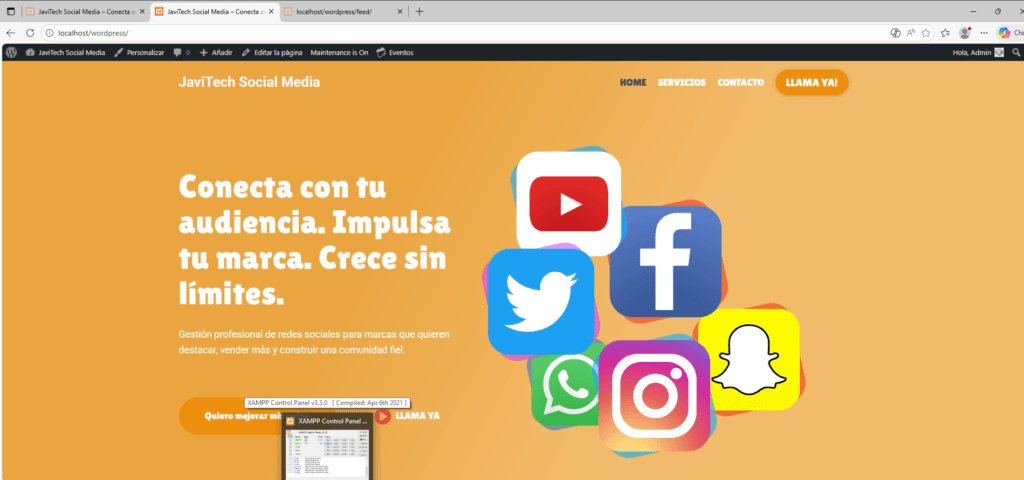Click the orange LLAMA YA! header button
Viewport: 1024px width, 480px height.
coord(811,82)
